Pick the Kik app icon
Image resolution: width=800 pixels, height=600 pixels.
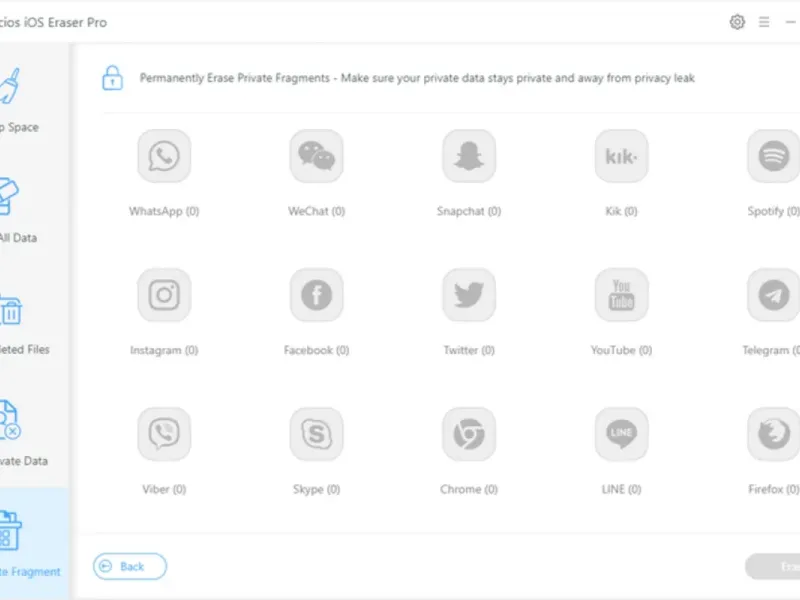point(621,156)
